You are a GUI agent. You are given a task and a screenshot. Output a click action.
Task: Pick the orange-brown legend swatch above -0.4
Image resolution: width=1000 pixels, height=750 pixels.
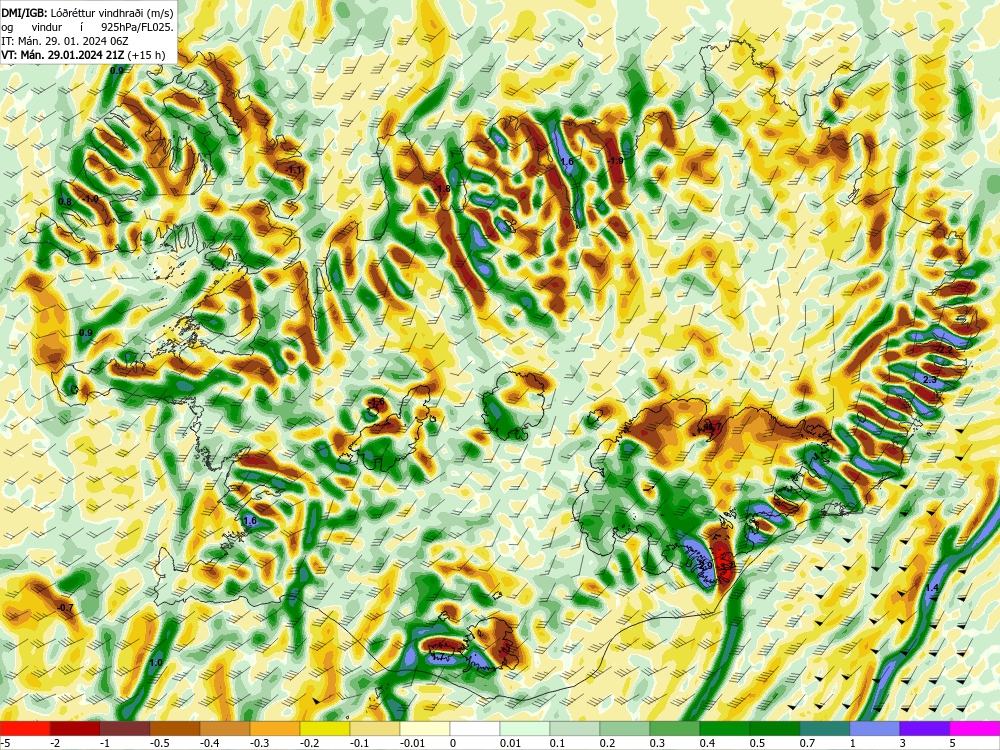224,728
